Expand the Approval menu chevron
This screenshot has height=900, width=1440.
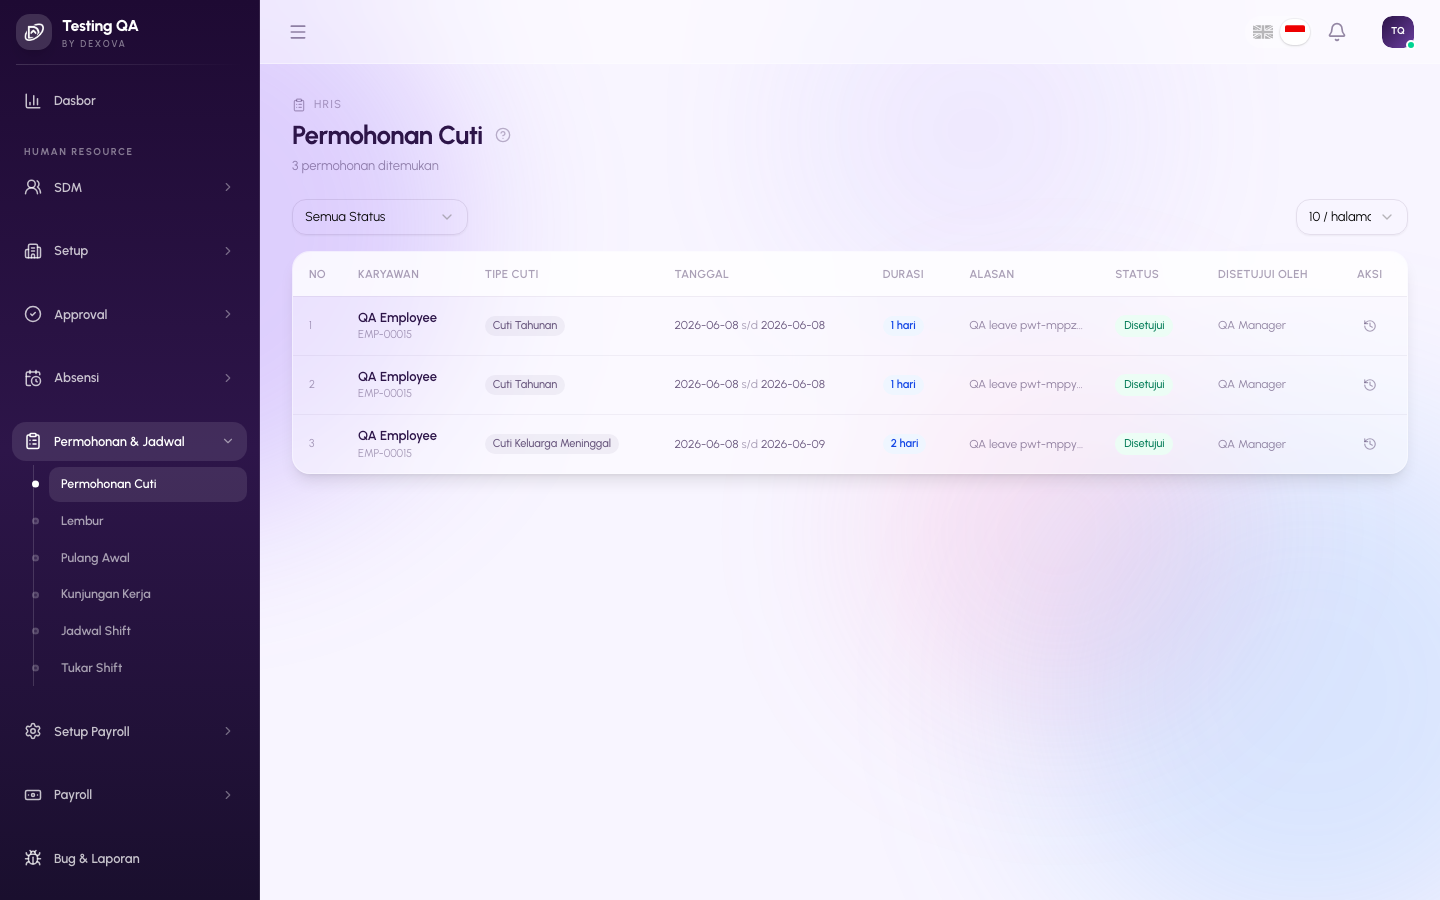tap(228, 314)
